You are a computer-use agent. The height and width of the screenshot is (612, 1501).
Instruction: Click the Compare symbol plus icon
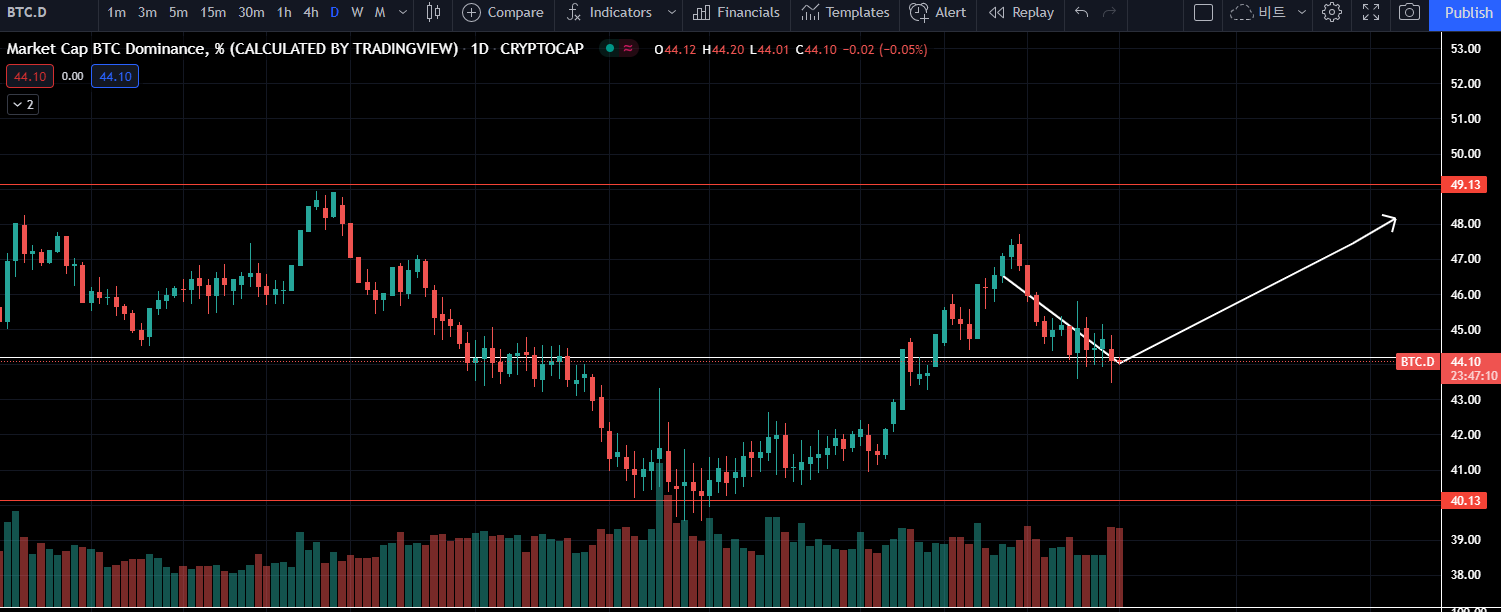point(472,13)
